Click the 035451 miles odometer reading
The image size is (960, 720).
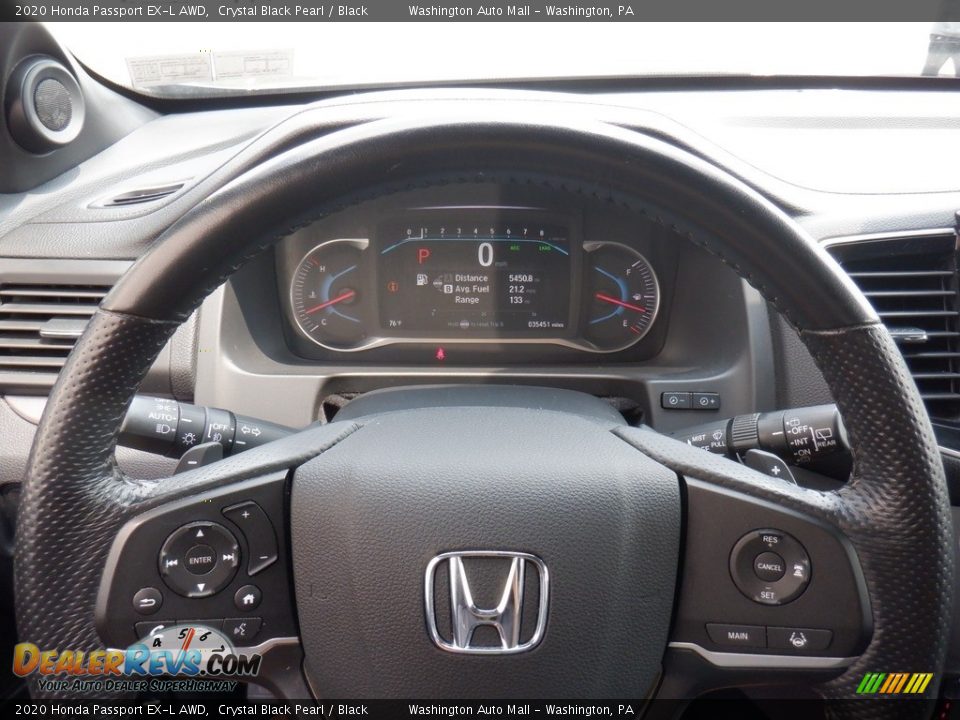pyautogui.click(x=546, y=324)
